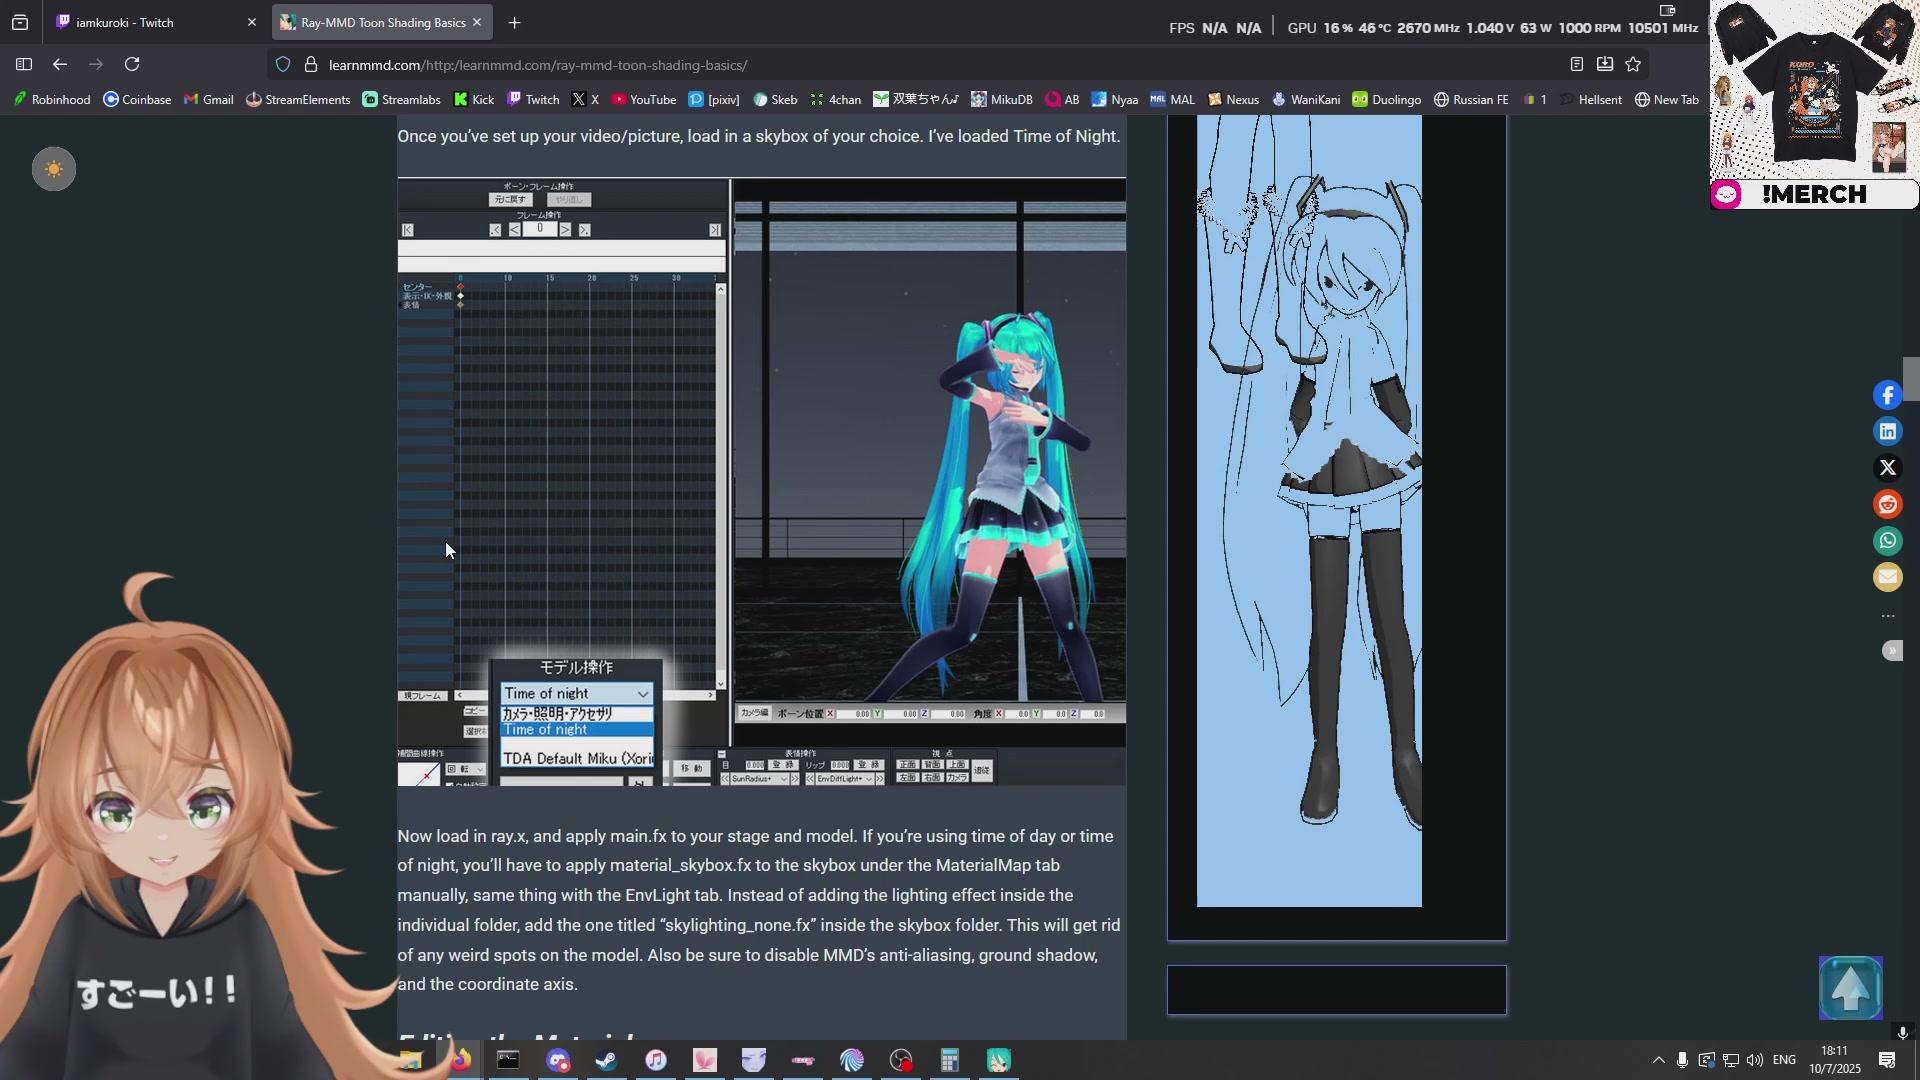Screen dimensions: 1920x1080
Task: Open the YouTube bookmark
Action: tap(643, 99)
